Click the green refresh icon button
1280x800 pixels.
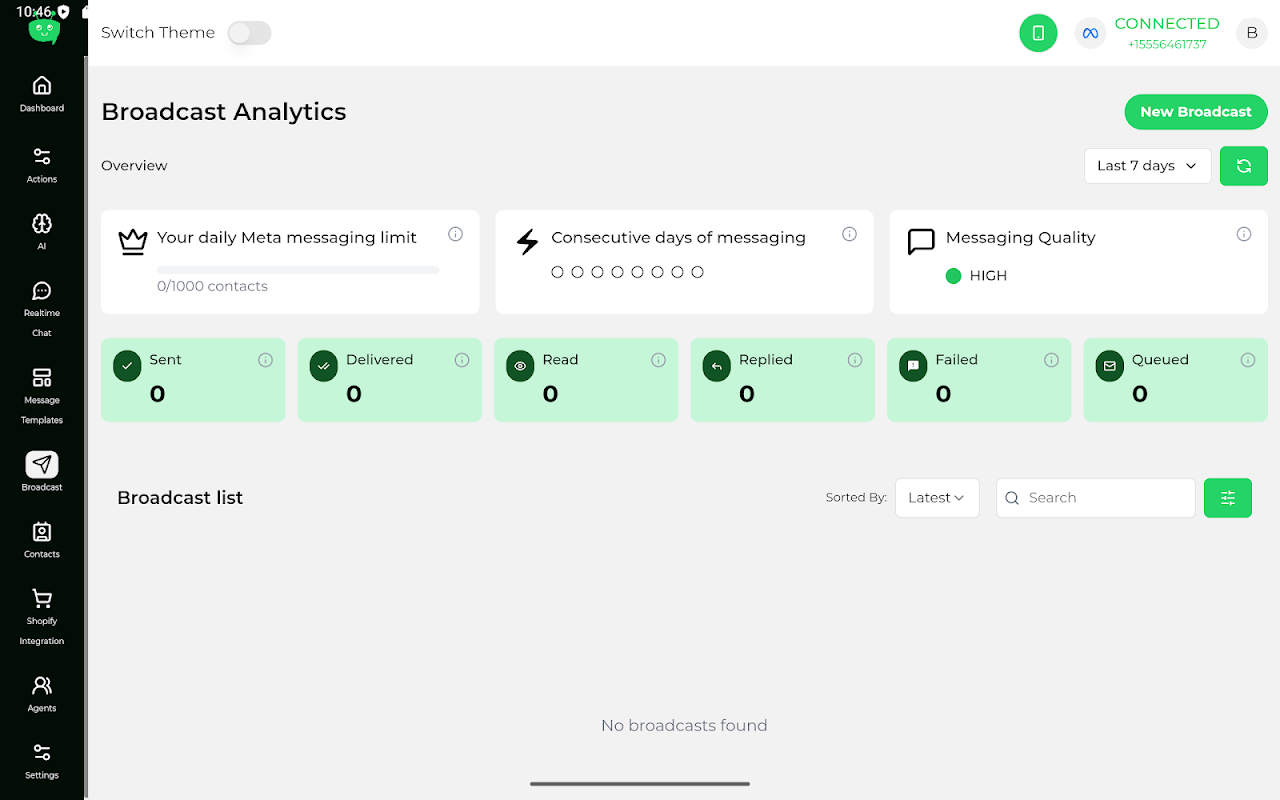tap(1244, 166)
